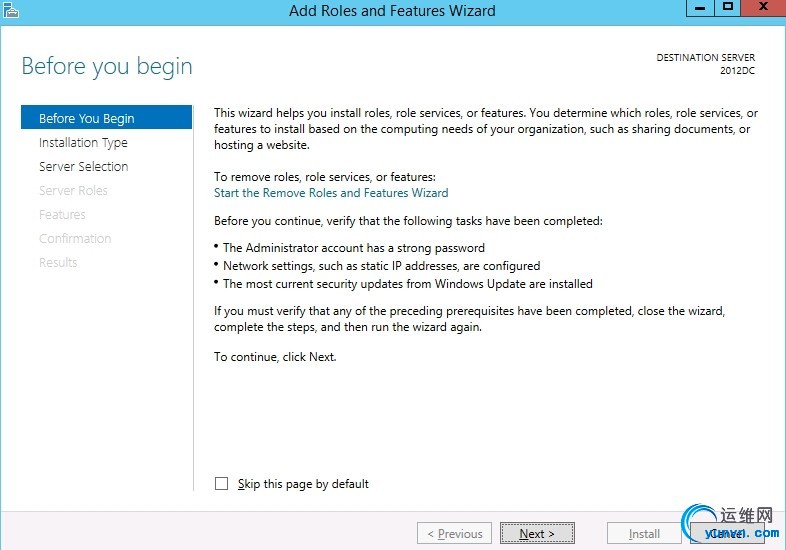786x550 pixels.
Task: Click the Add Roles and Features Wizard title bar
Action: 392,11
